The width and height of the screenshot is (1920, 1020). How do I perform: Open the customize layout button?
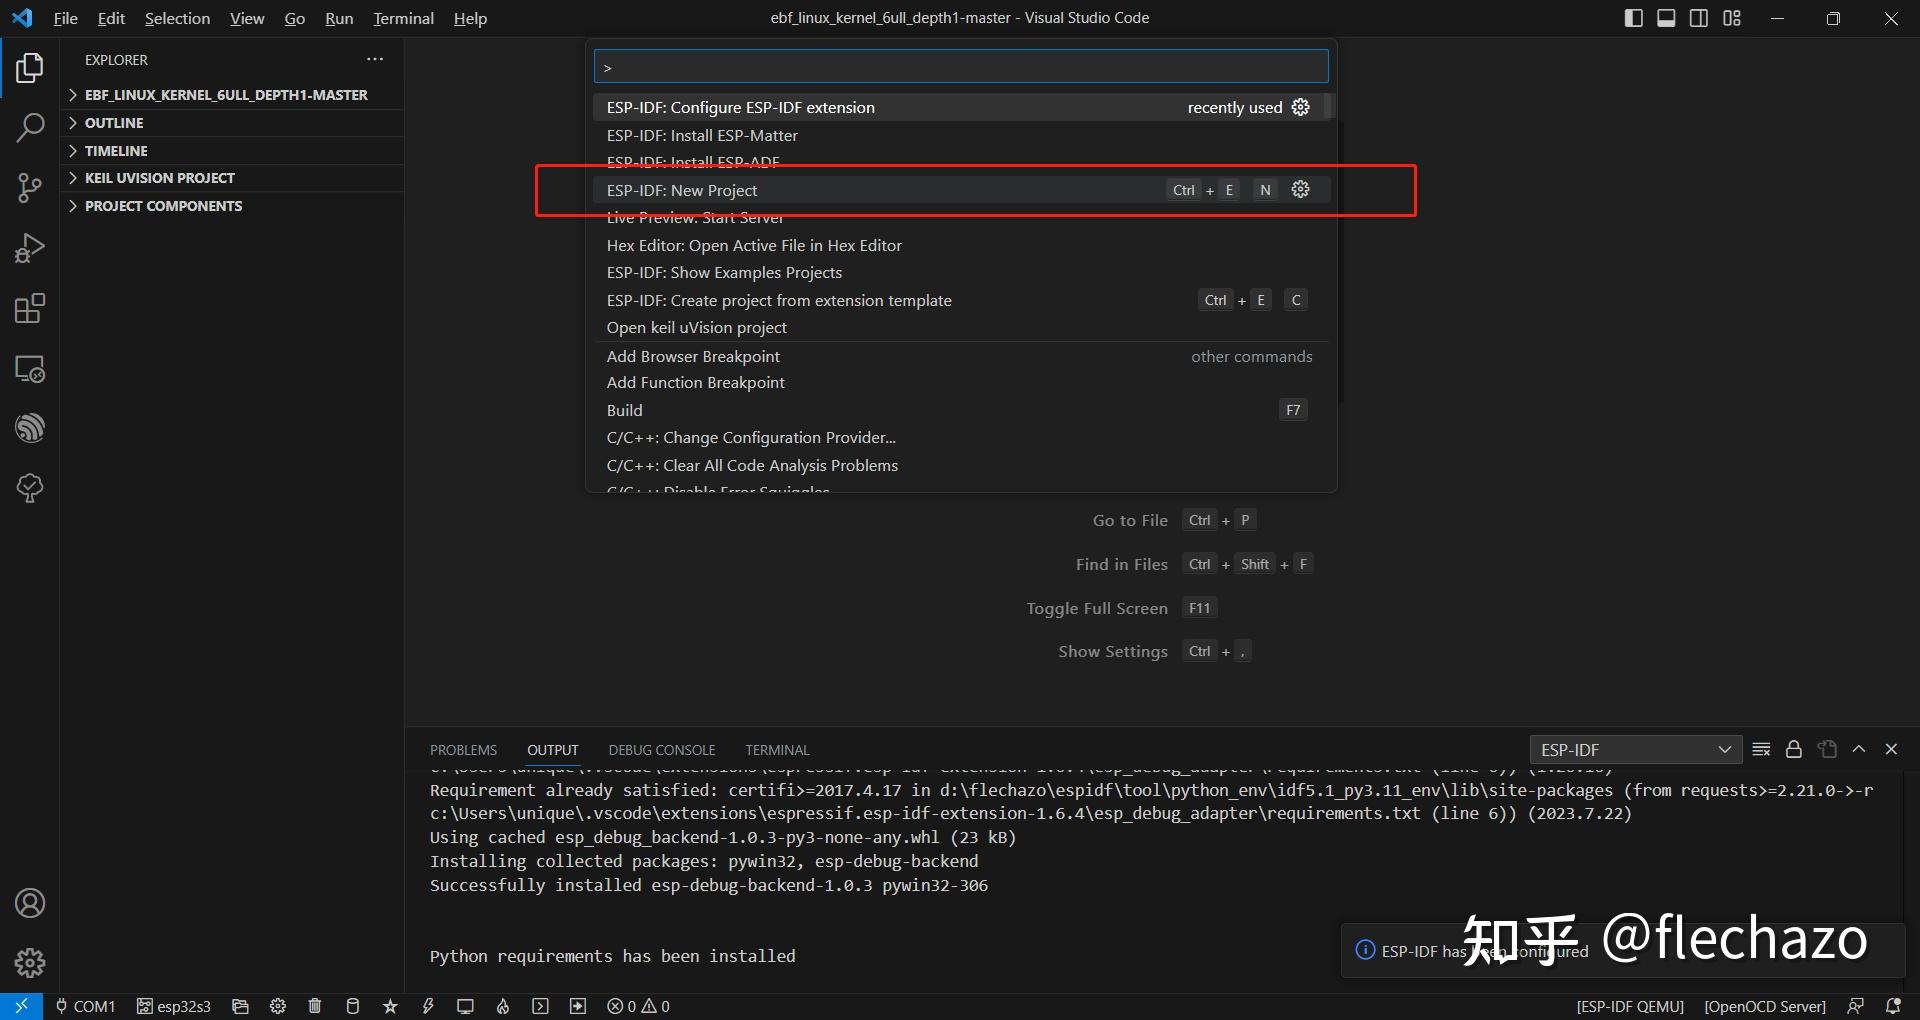(x=1732, y=18)
